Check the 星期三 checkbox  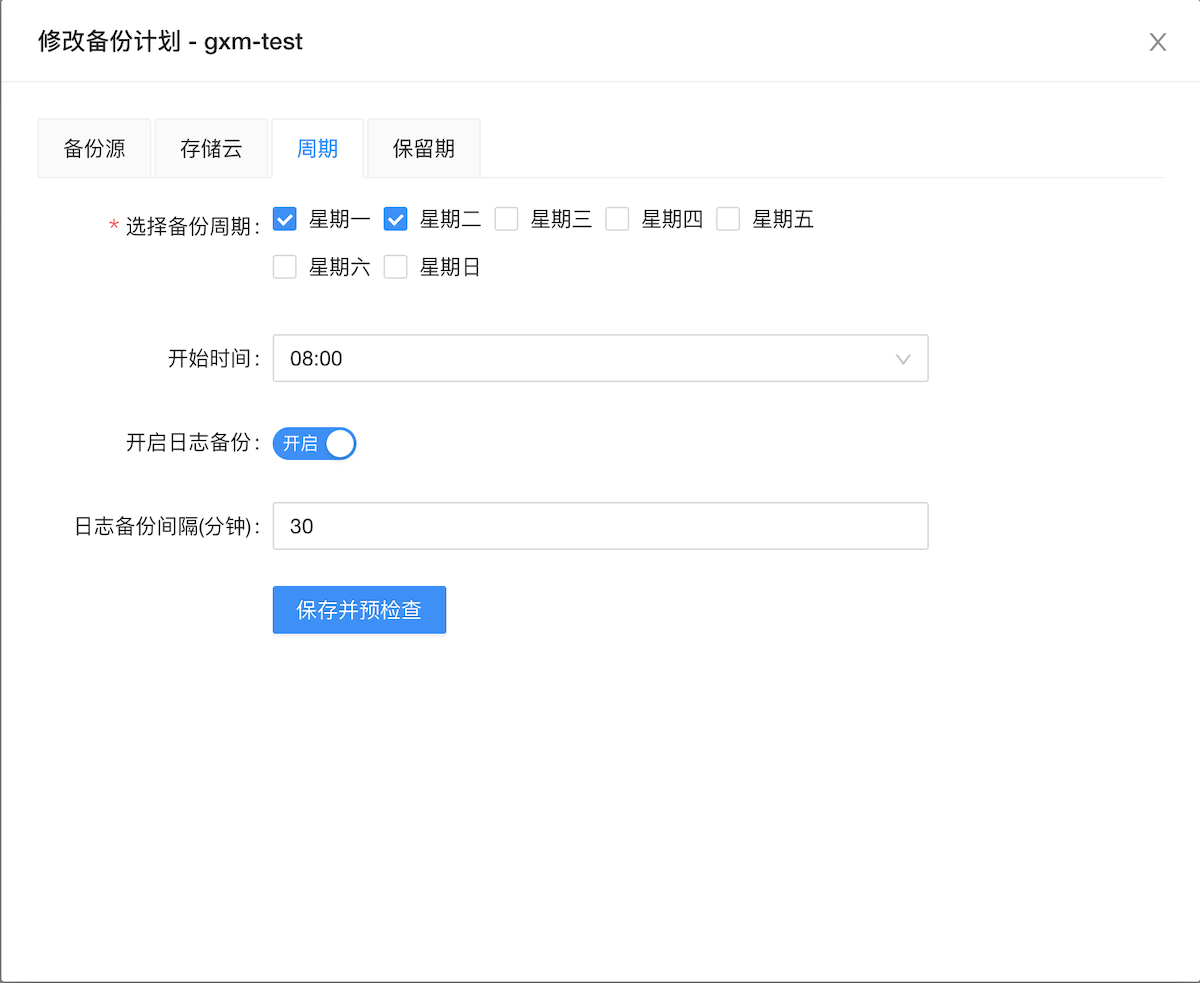(x=506, y=219)
